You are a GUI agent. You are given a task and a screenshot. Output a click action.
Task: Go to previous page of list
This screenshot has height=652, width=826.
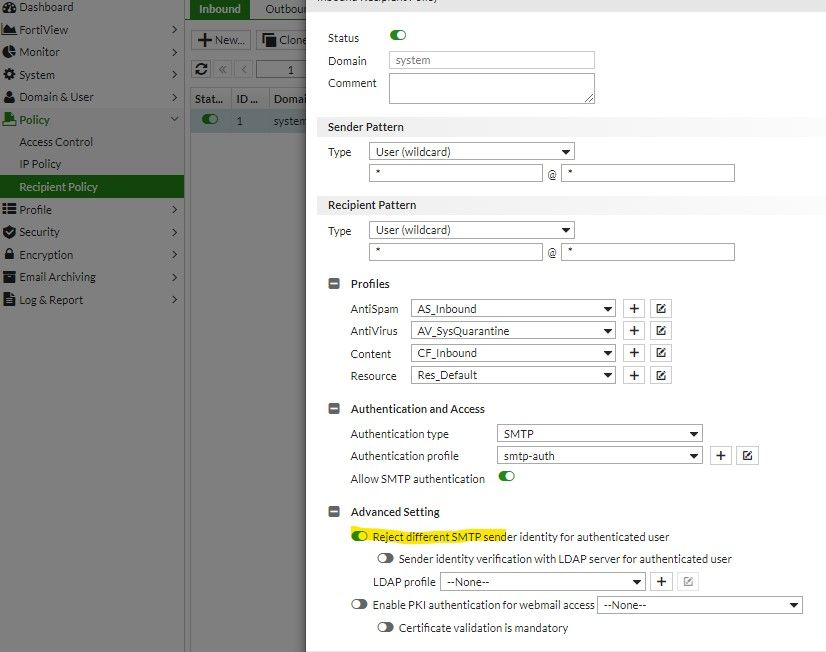[x=243, y=69]
